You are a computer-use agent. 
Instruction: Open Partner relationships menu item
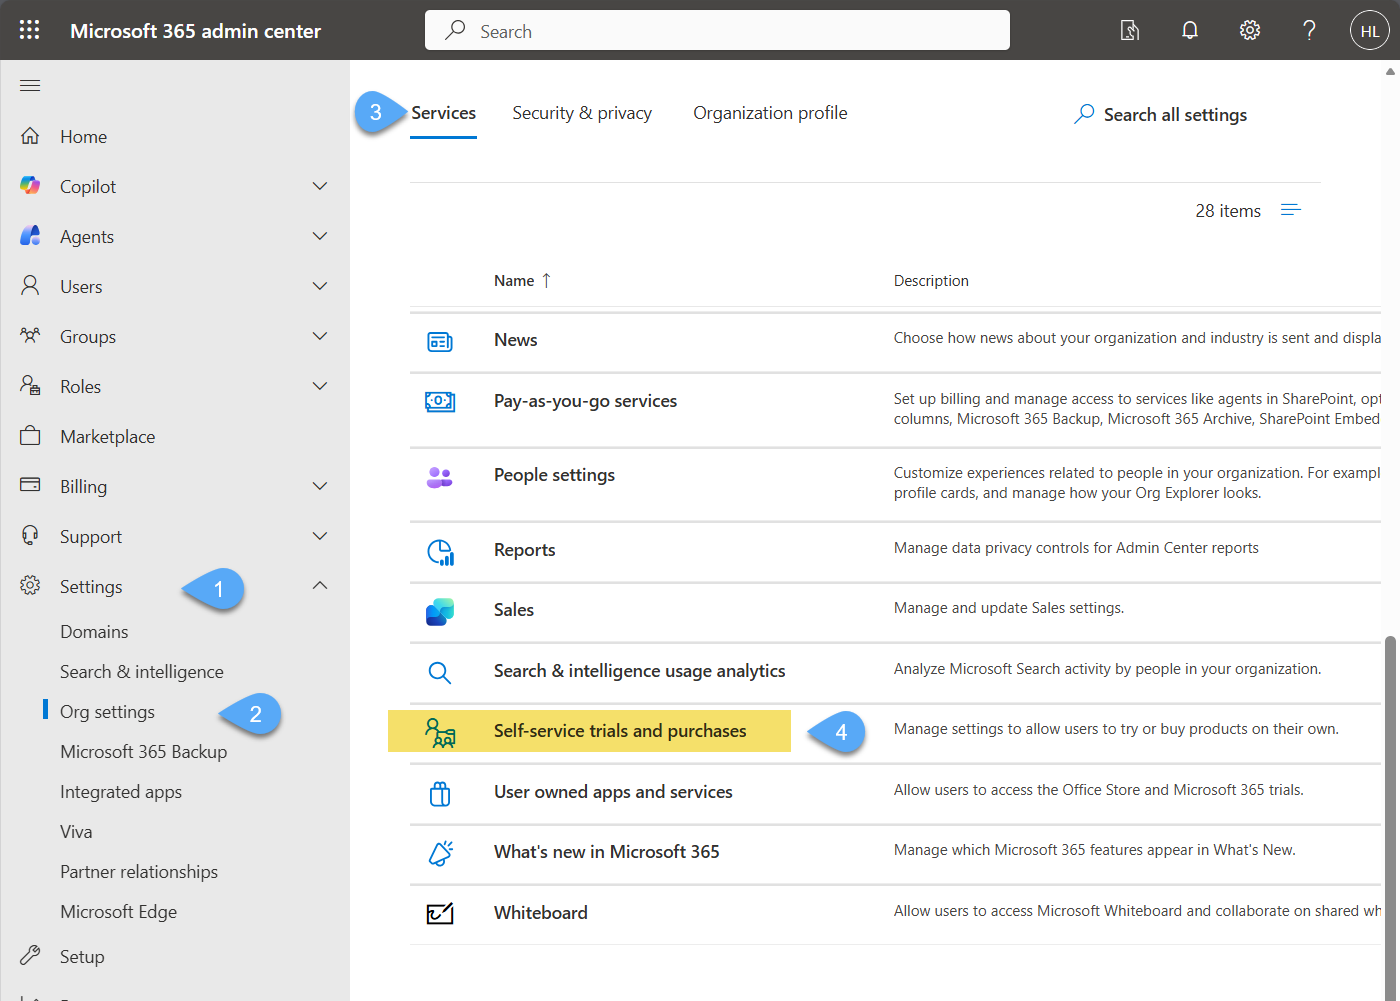pyautogui.click(x=139, y=872)
